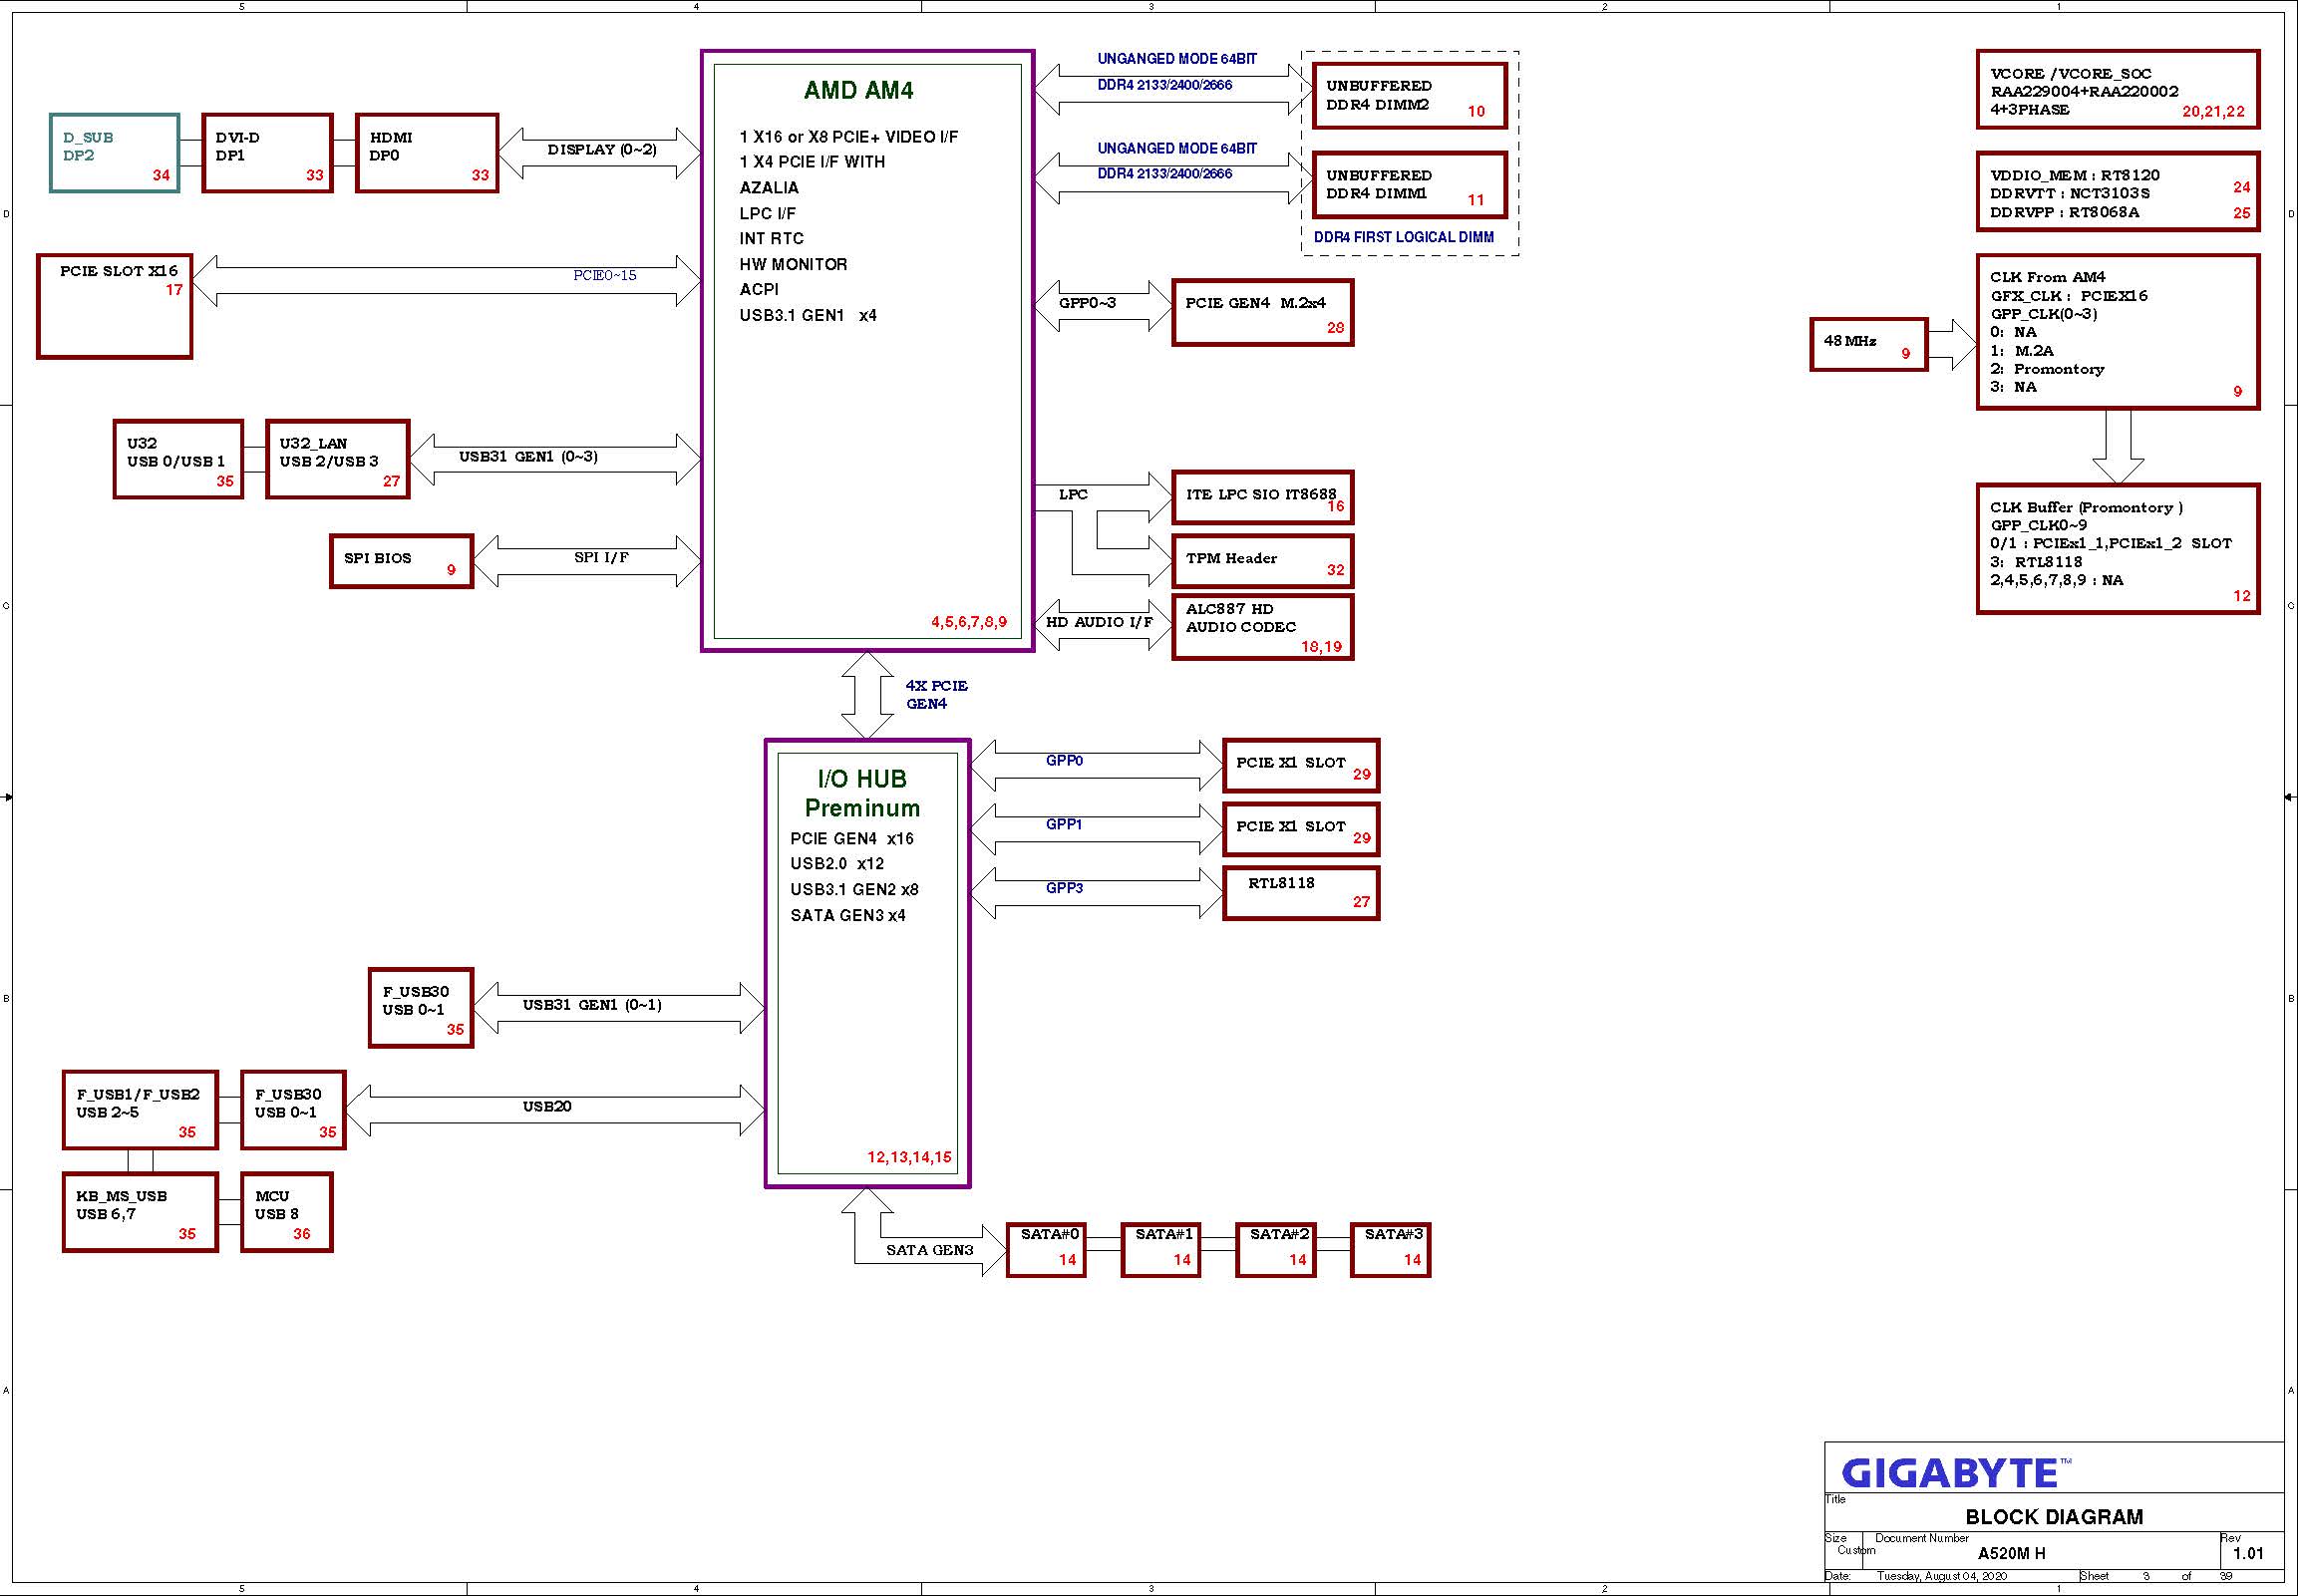This screenshot has height=1596, width=2298.
Task: Click the "U32_LAN USB 2/USB 3" block
Action: (x=338, y=459)
